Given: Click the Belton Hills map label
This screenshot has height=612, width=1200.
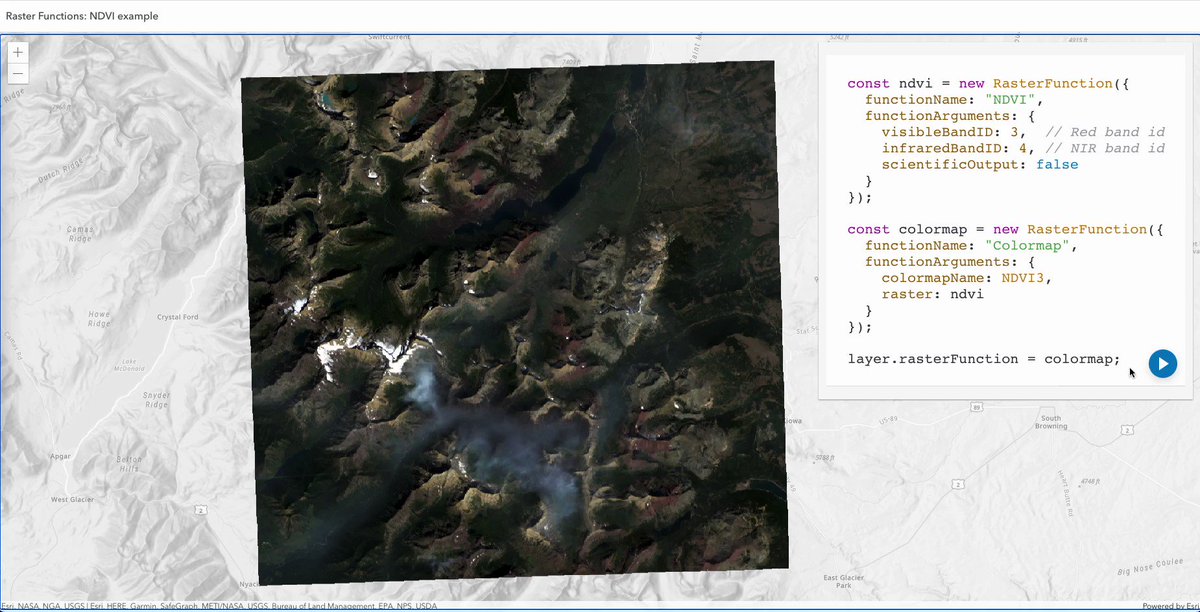Looking at the screenshot, I should 131,464.
